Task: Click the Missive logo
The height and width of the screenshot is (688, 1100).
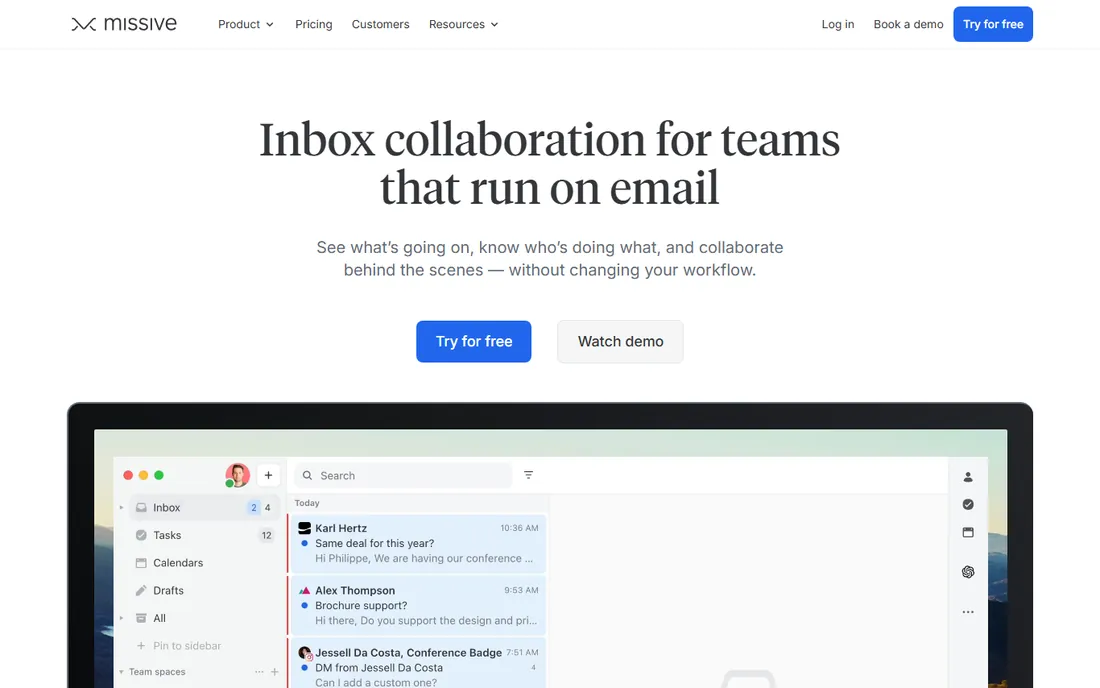Action: coord(123,24)
